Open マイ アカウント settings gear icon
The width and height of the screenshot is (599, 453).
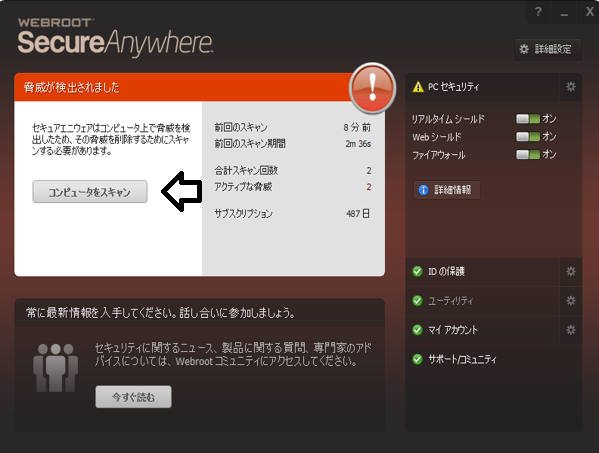point(571,330)
